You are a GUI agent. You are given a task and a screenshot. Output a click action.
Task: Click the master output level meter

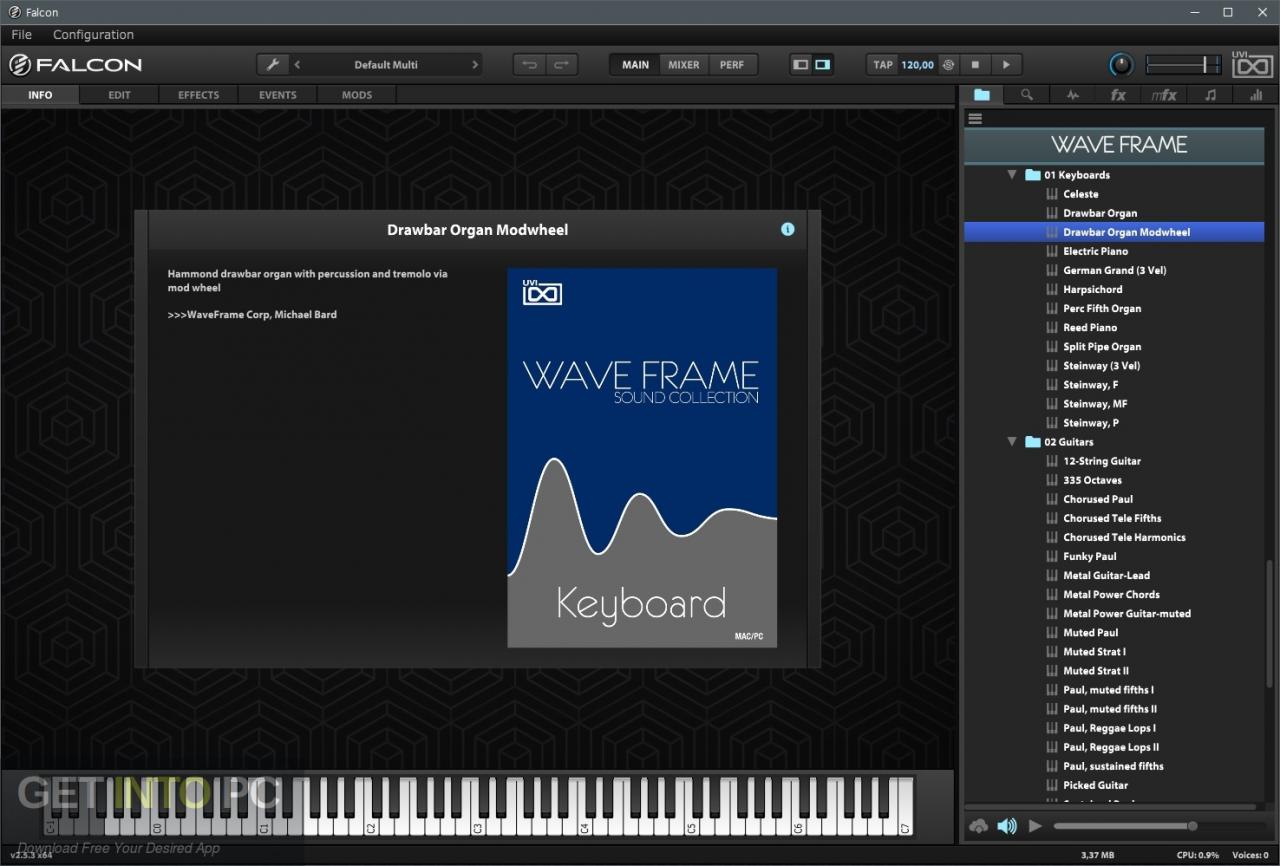click(1184, 65)
